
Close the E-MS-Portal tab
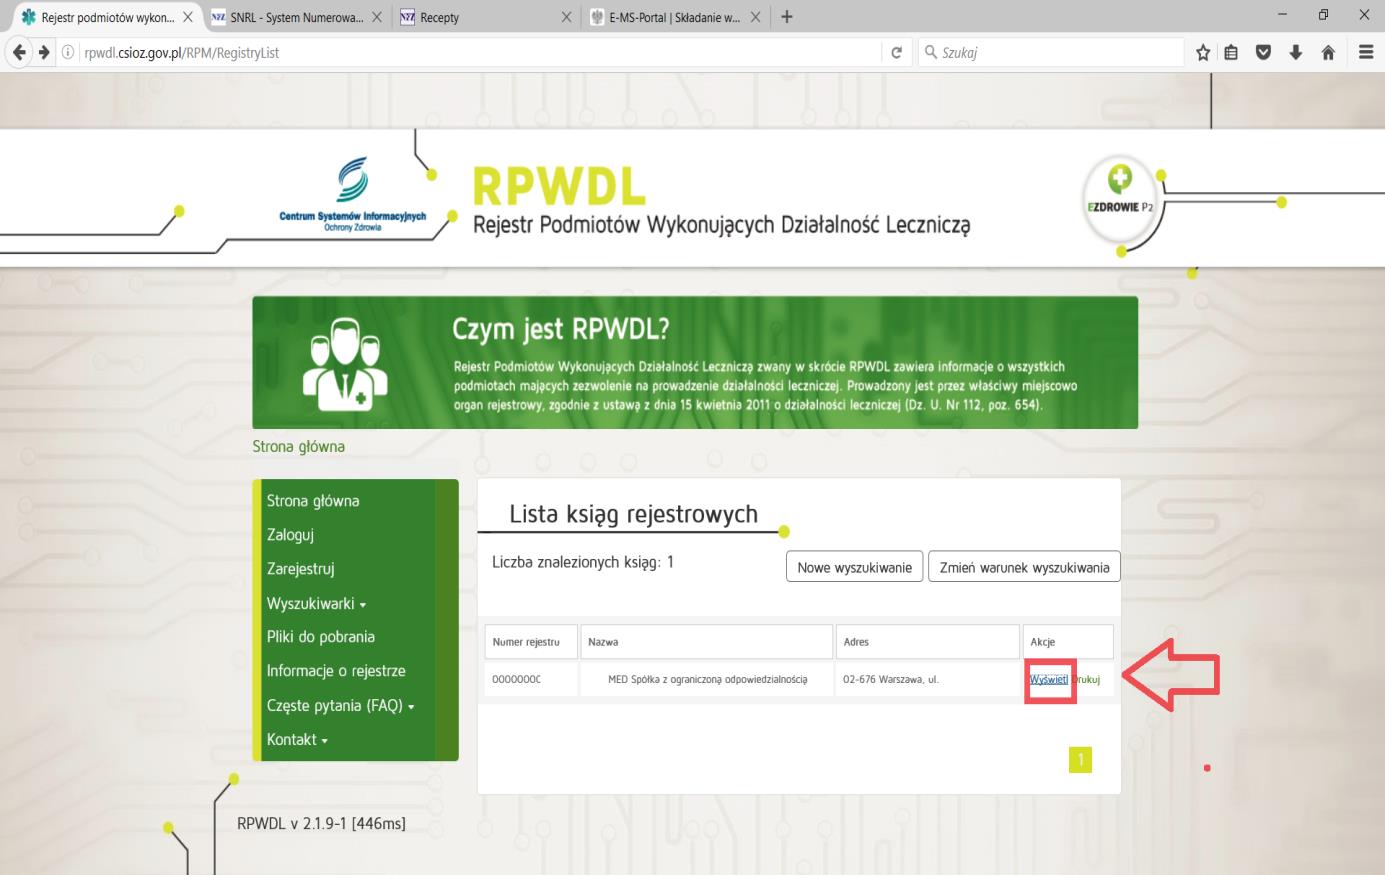pos(755,17)
